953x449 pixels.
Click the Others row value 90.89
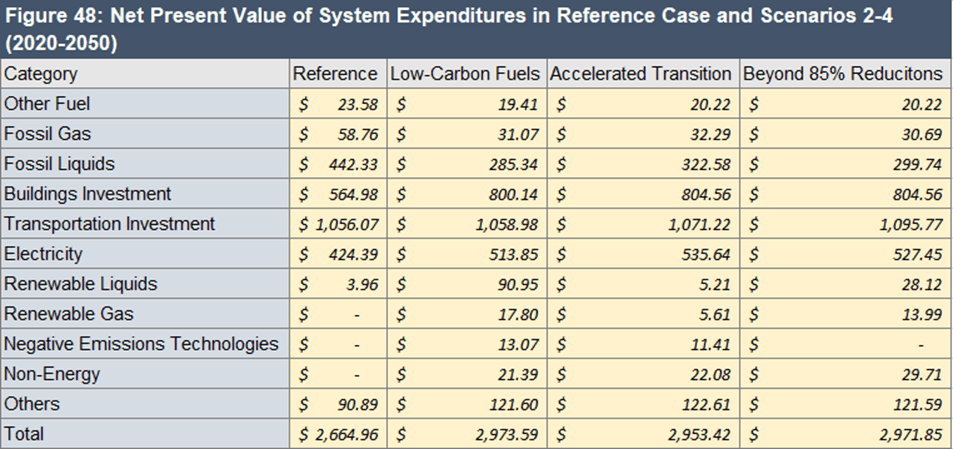coord(357,405)
